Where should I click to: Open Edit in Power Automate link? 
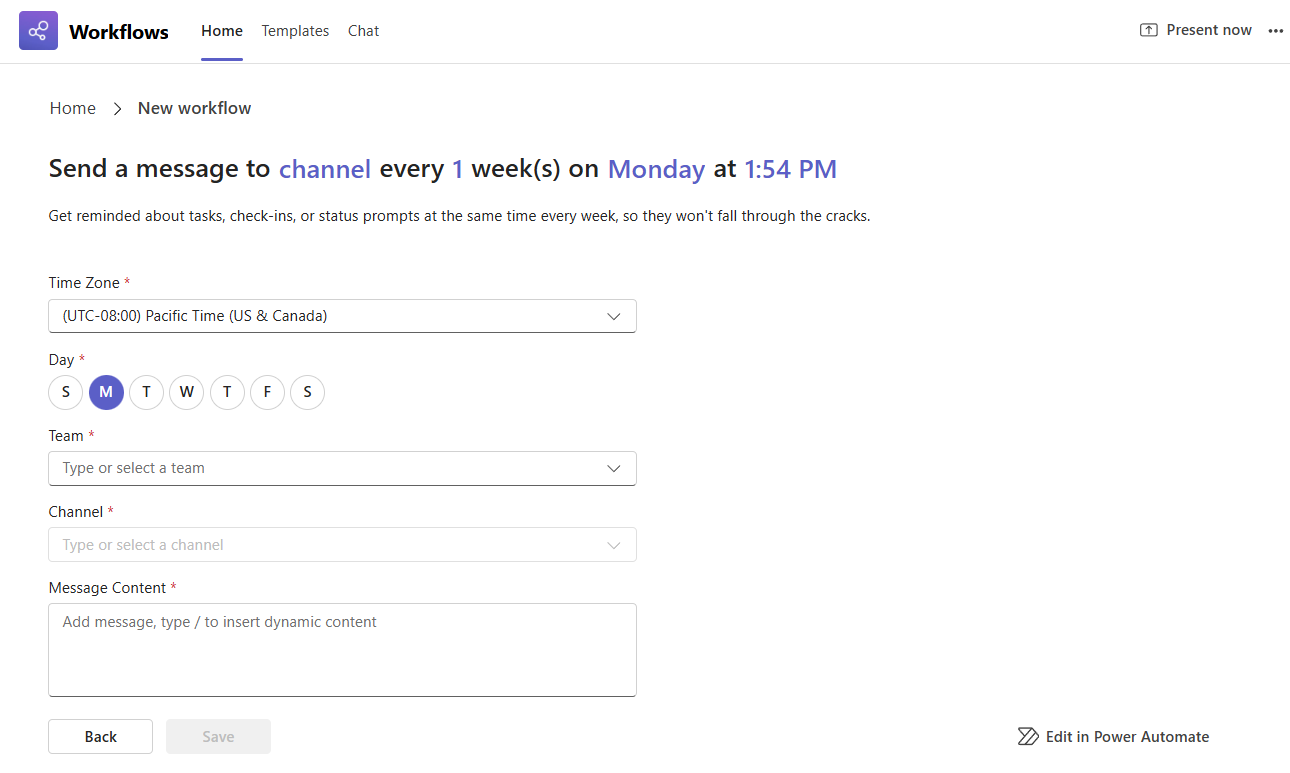(x=1113, y=737)
